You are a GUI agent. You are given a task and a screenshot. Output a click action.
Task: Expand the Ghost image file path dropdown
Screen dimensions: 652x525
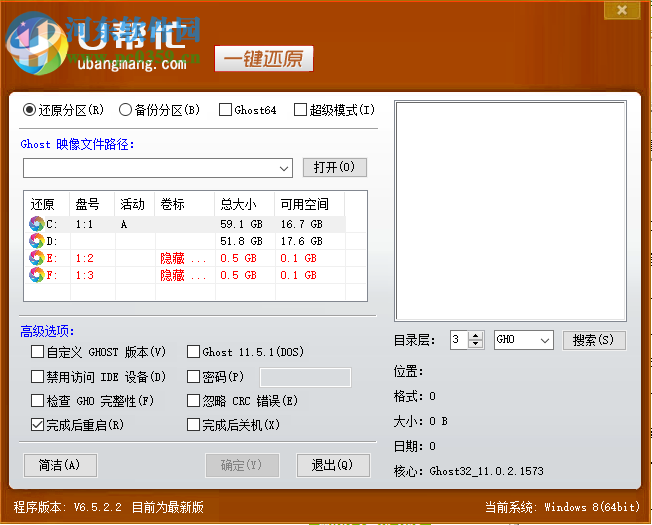284,168
